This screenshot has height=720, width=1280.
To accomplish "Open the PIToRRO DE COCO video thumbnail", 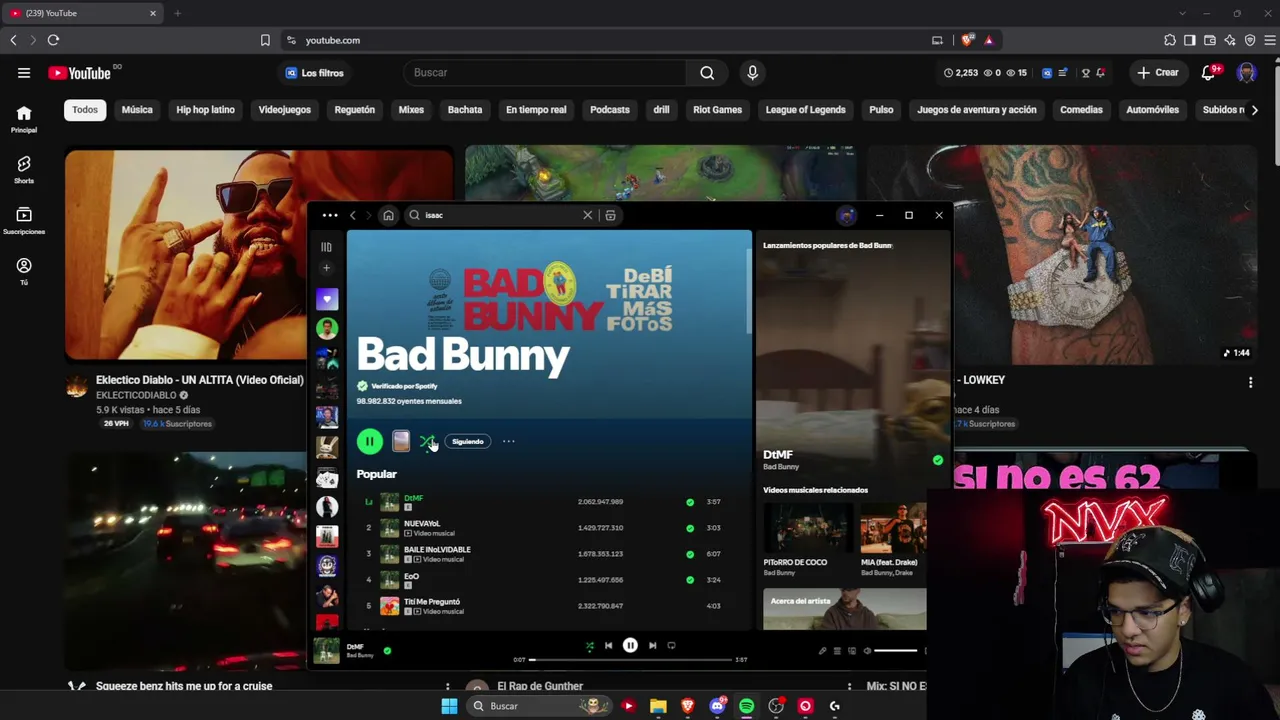I will (808, 528).
